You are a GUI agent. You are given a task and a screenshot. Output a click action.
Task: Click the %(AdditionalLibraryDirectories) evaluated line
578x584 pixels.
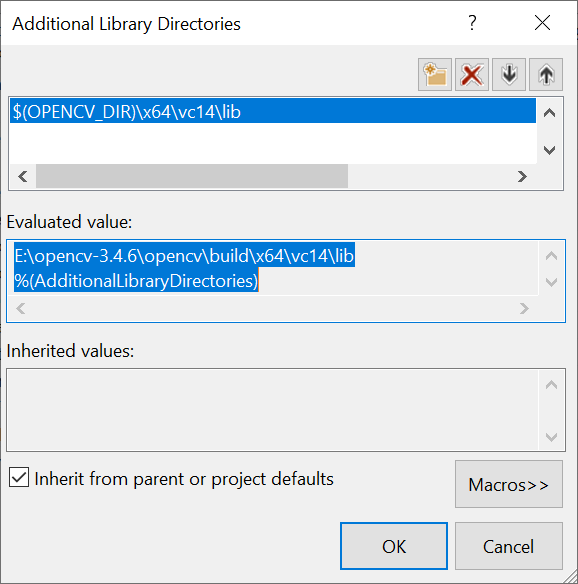click(136, 280)
